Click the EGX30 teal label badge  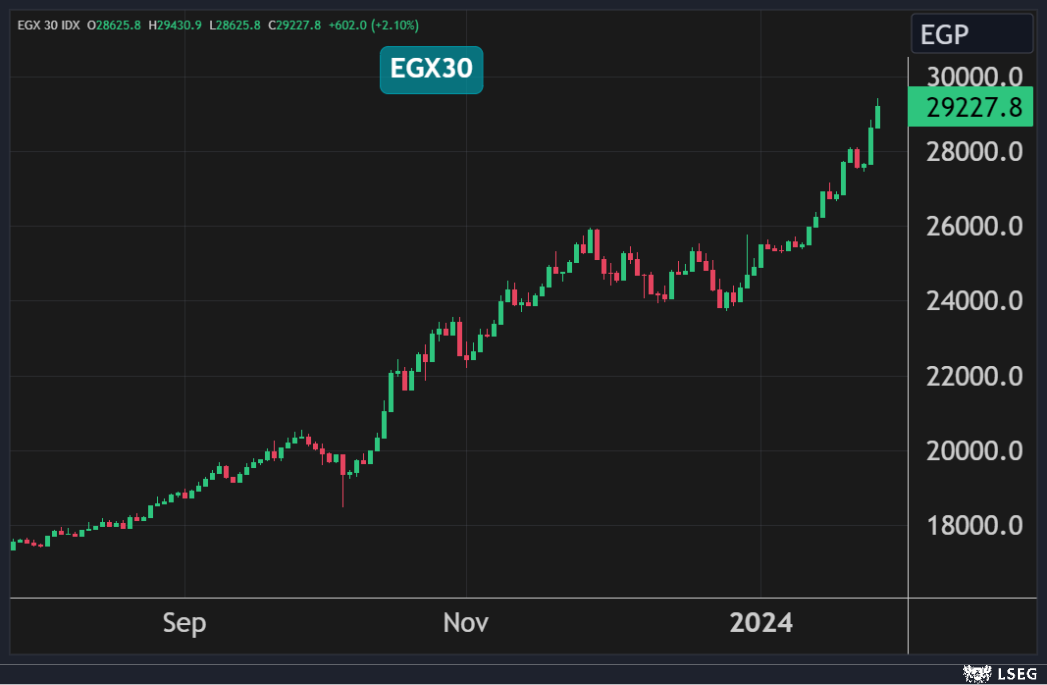click(431, 71)
